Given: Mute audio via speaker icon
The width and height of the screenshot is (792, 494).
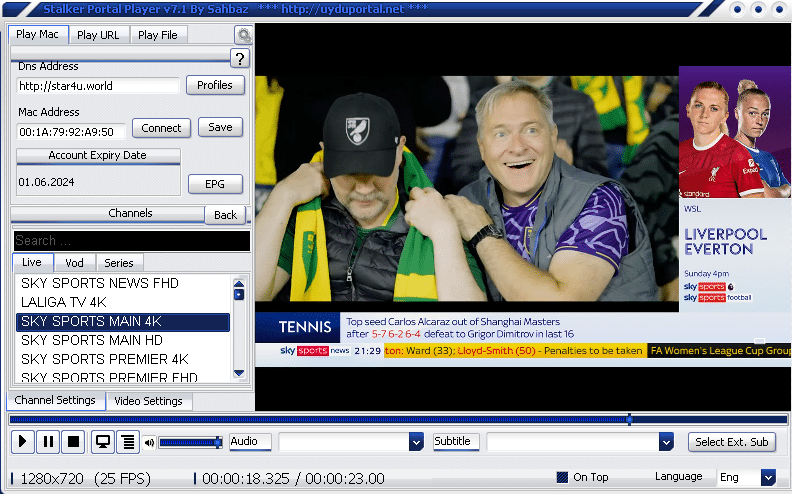Looking at the screenshot, I should point(150,443).
